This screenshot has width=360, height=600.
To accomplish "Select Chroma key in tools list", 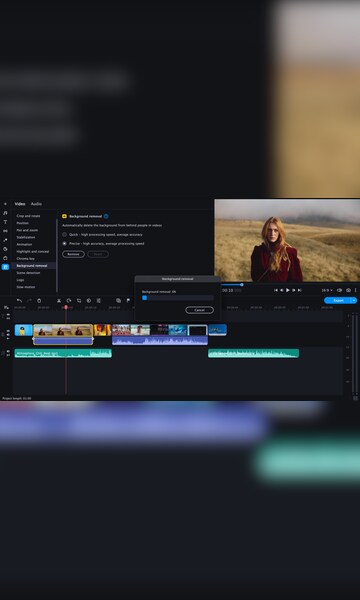I will pyautogui.click(x=26, y=259).
